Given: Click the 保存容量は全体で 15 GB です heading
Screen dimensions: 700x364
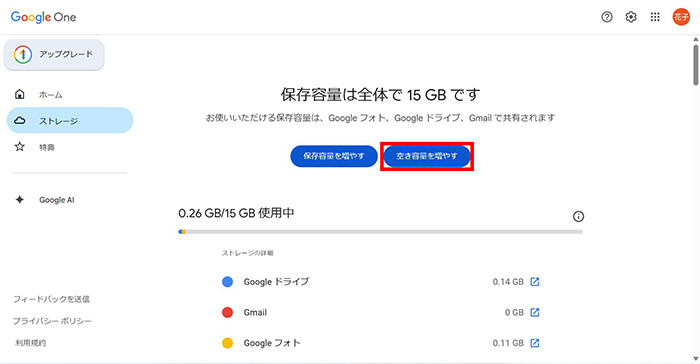Looking at the screenshot, I should 380,95.
